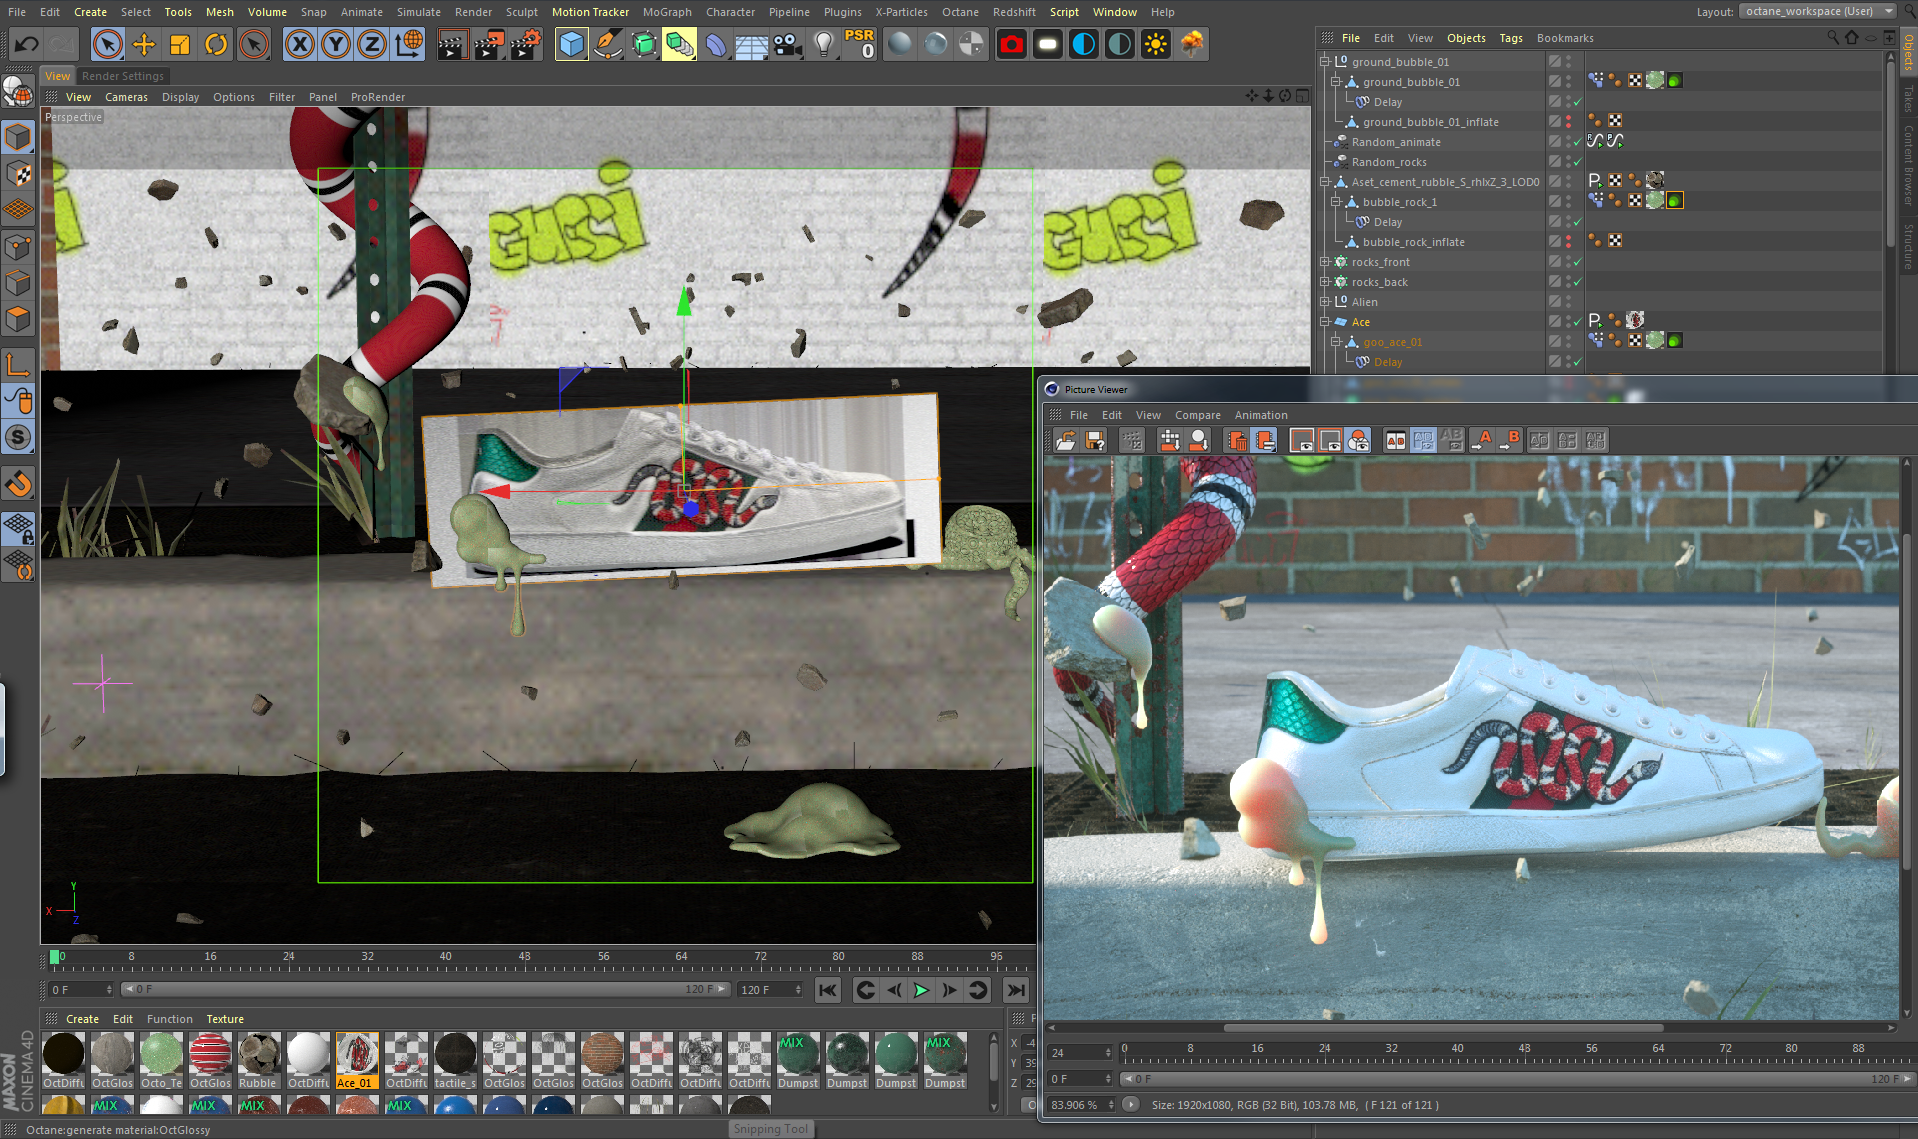The width and height of the screenshot is (1918, 1139).
Task: Add a Cube primitive object
Action: click(571, 44)
